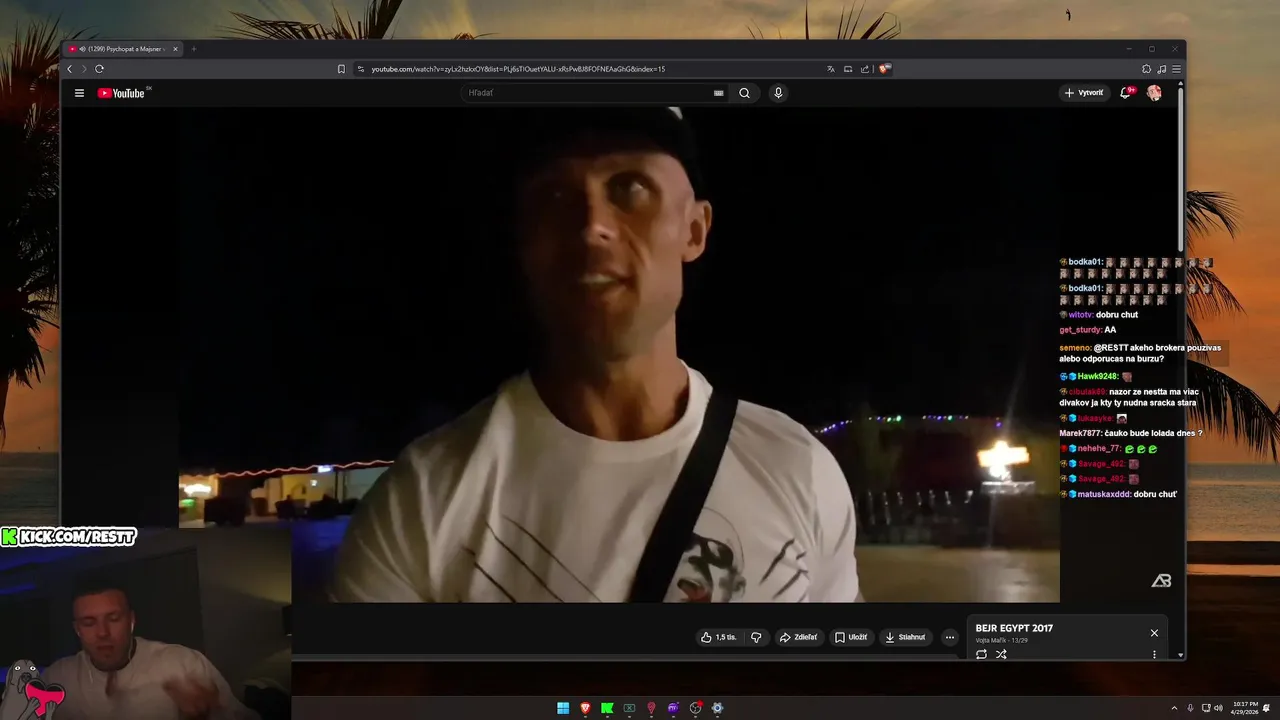Select the 'Psychopat a Majsner' browser tab
This screenshot has width=1280, height=720.
tap(123, 49)
